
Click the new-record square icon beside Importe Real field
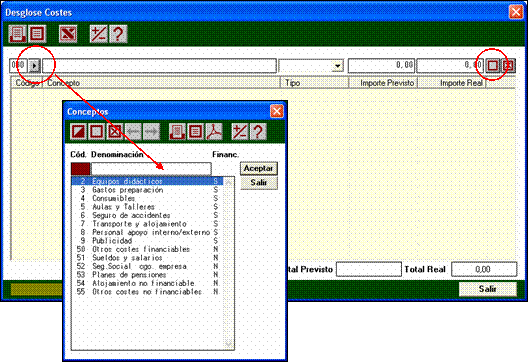493,65
